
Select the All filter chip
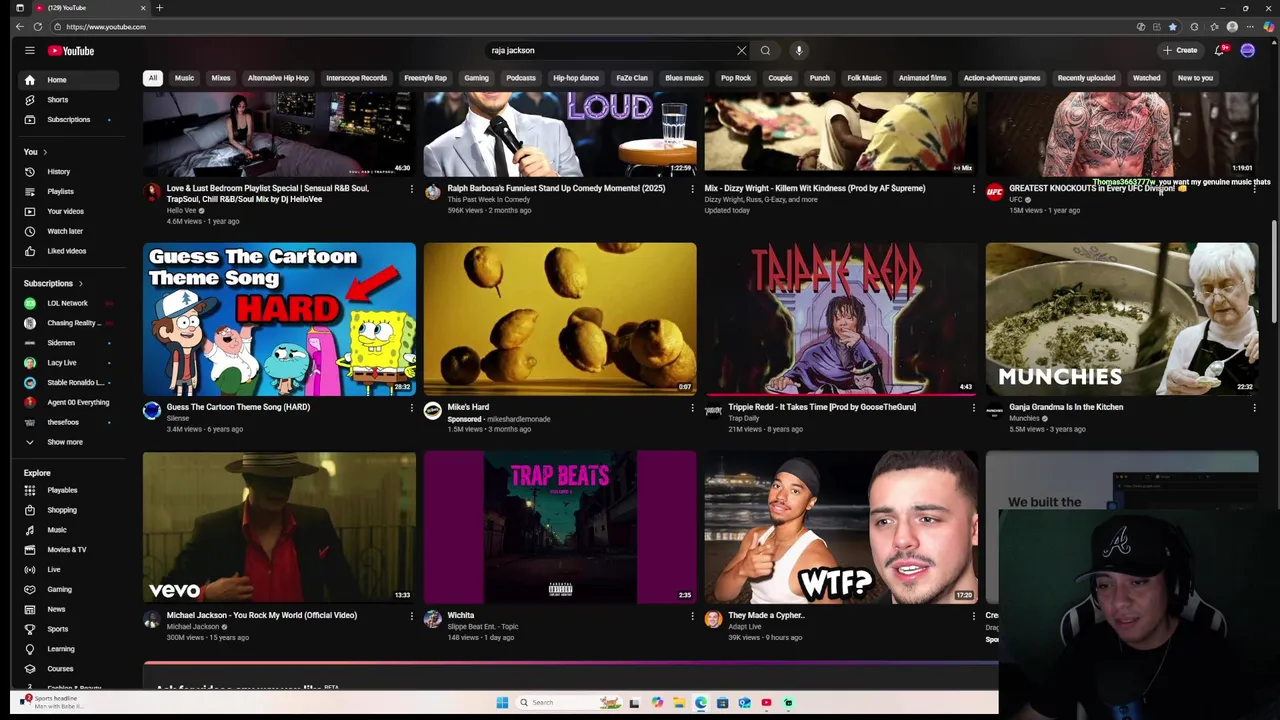pos(153,78)
